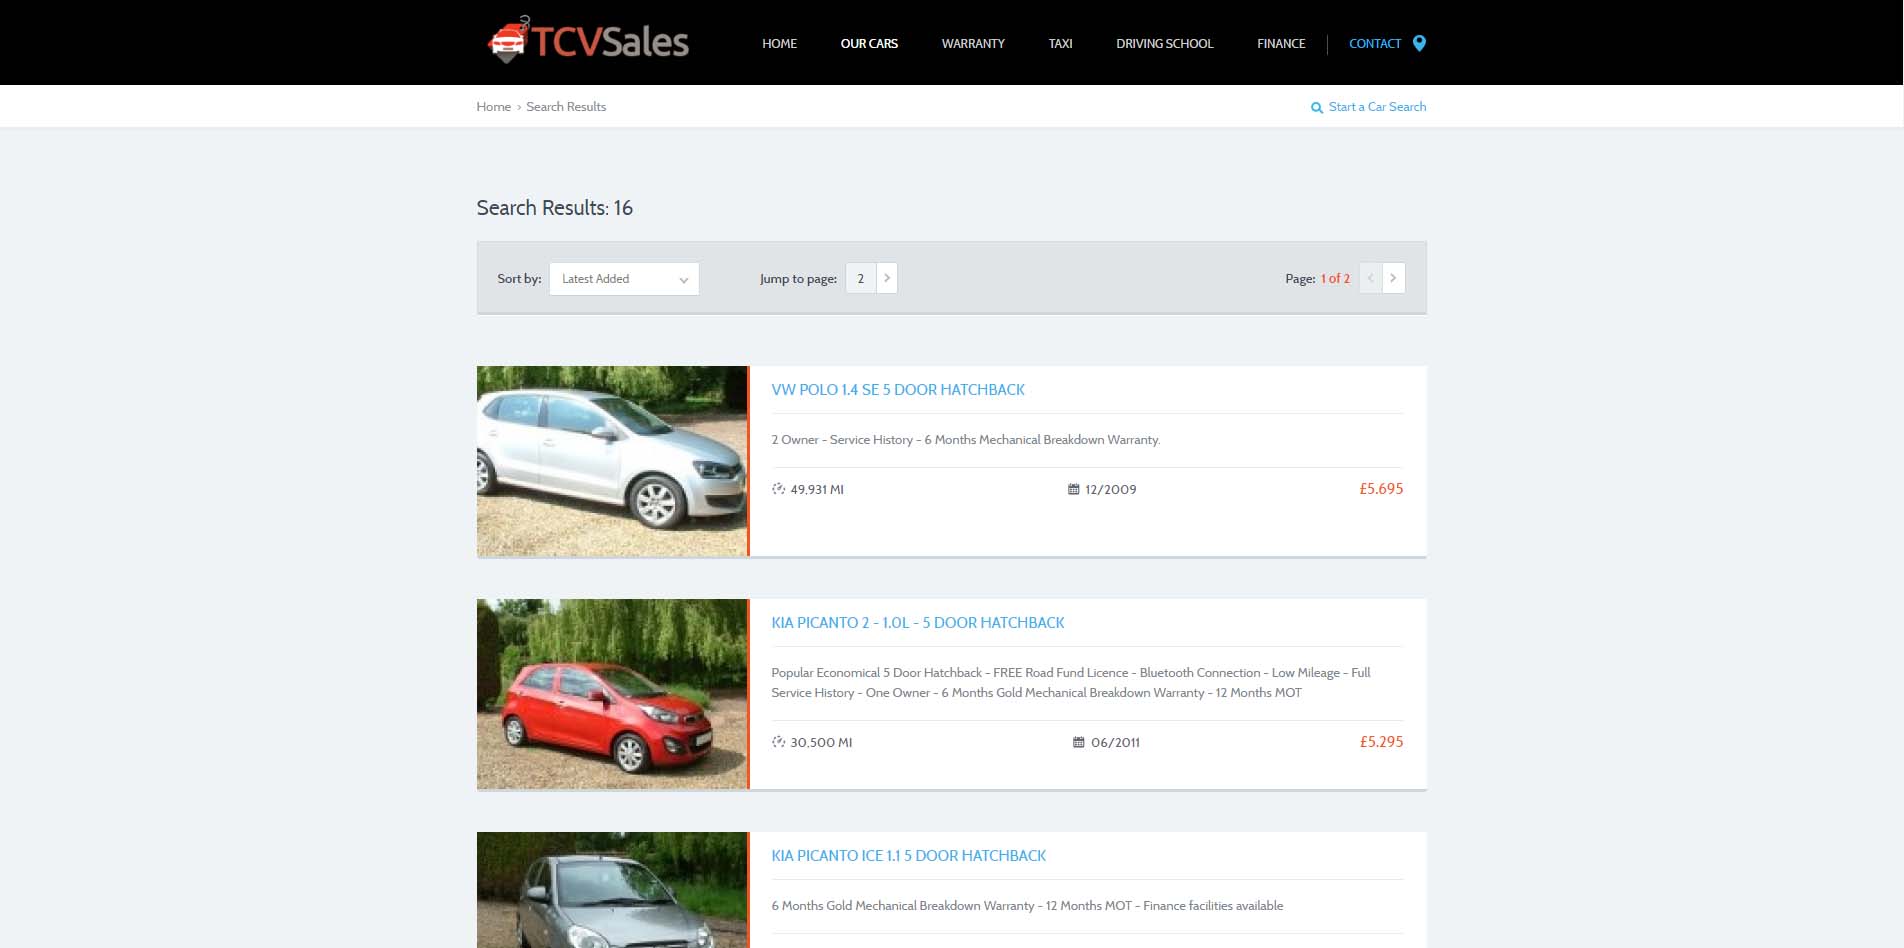Click the location pin icon beside Contact
Screen dimensions: 1904x948
click(x=1419, y=43)
